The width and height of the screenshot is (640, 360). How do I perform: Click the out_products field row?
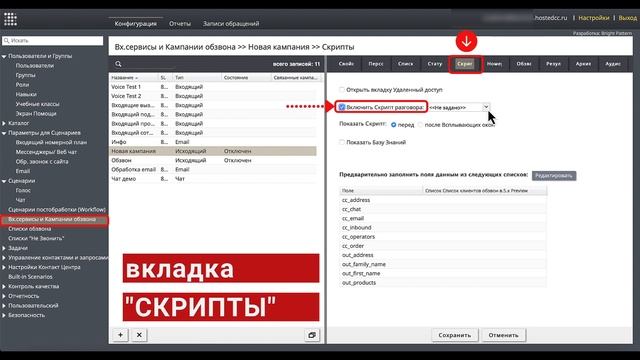(443, 283)
